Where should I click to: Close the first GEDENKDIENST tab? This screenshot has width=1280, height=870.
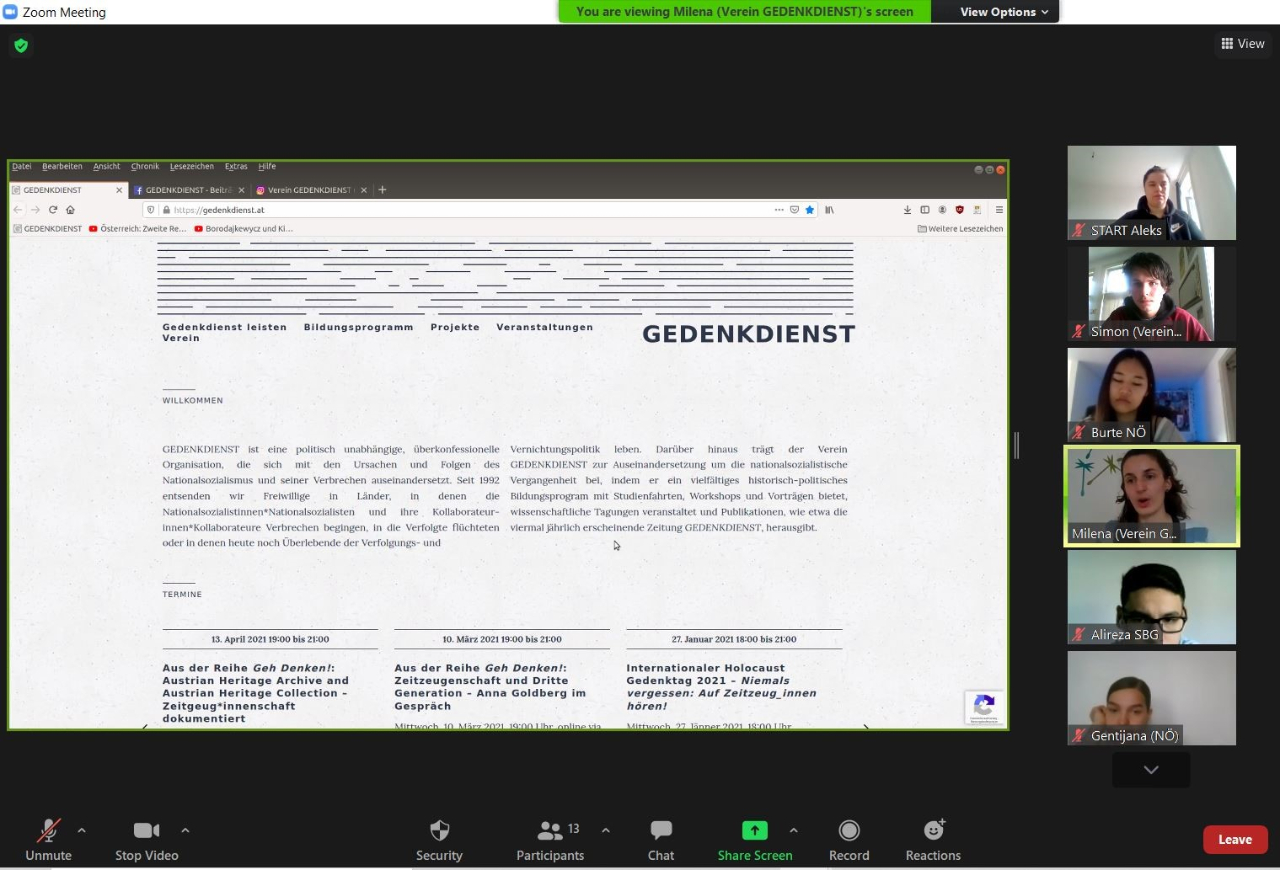click(x=119, y=190)
